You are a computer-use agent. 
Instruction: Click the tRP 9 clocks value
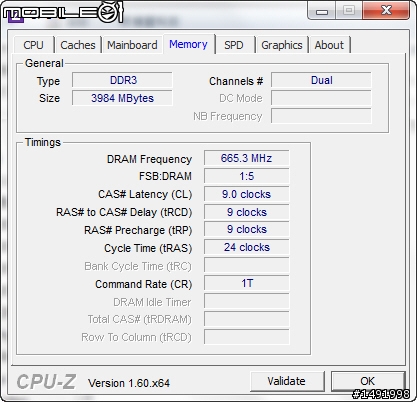pos(247,230)
